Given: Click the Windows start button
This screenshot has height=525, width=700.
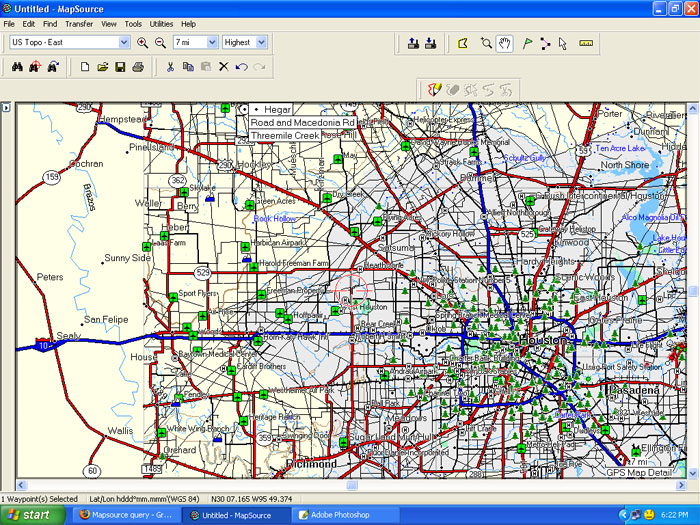Looking at the screenshot, I should (x=32, y=515).
